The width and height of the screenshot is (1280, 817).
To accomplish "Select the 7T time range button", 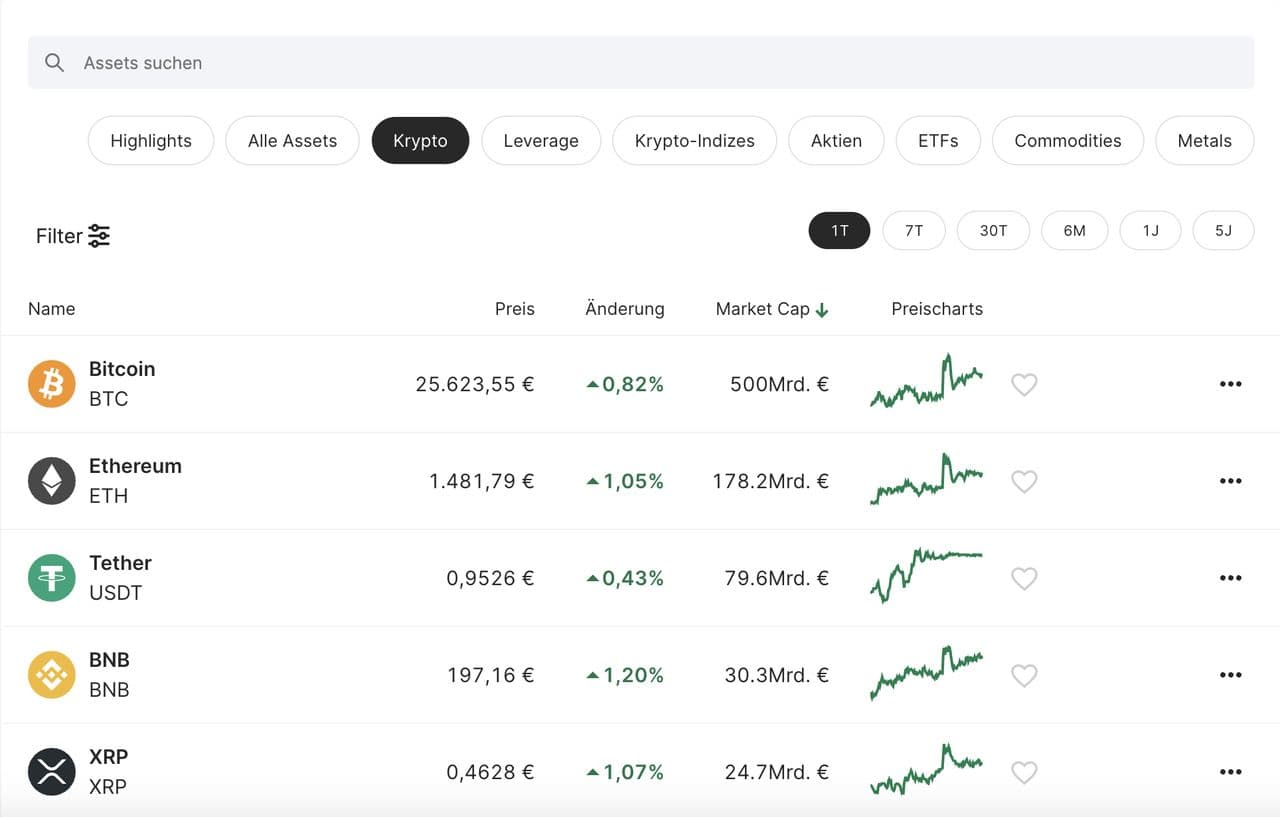I will coord(913,231).
